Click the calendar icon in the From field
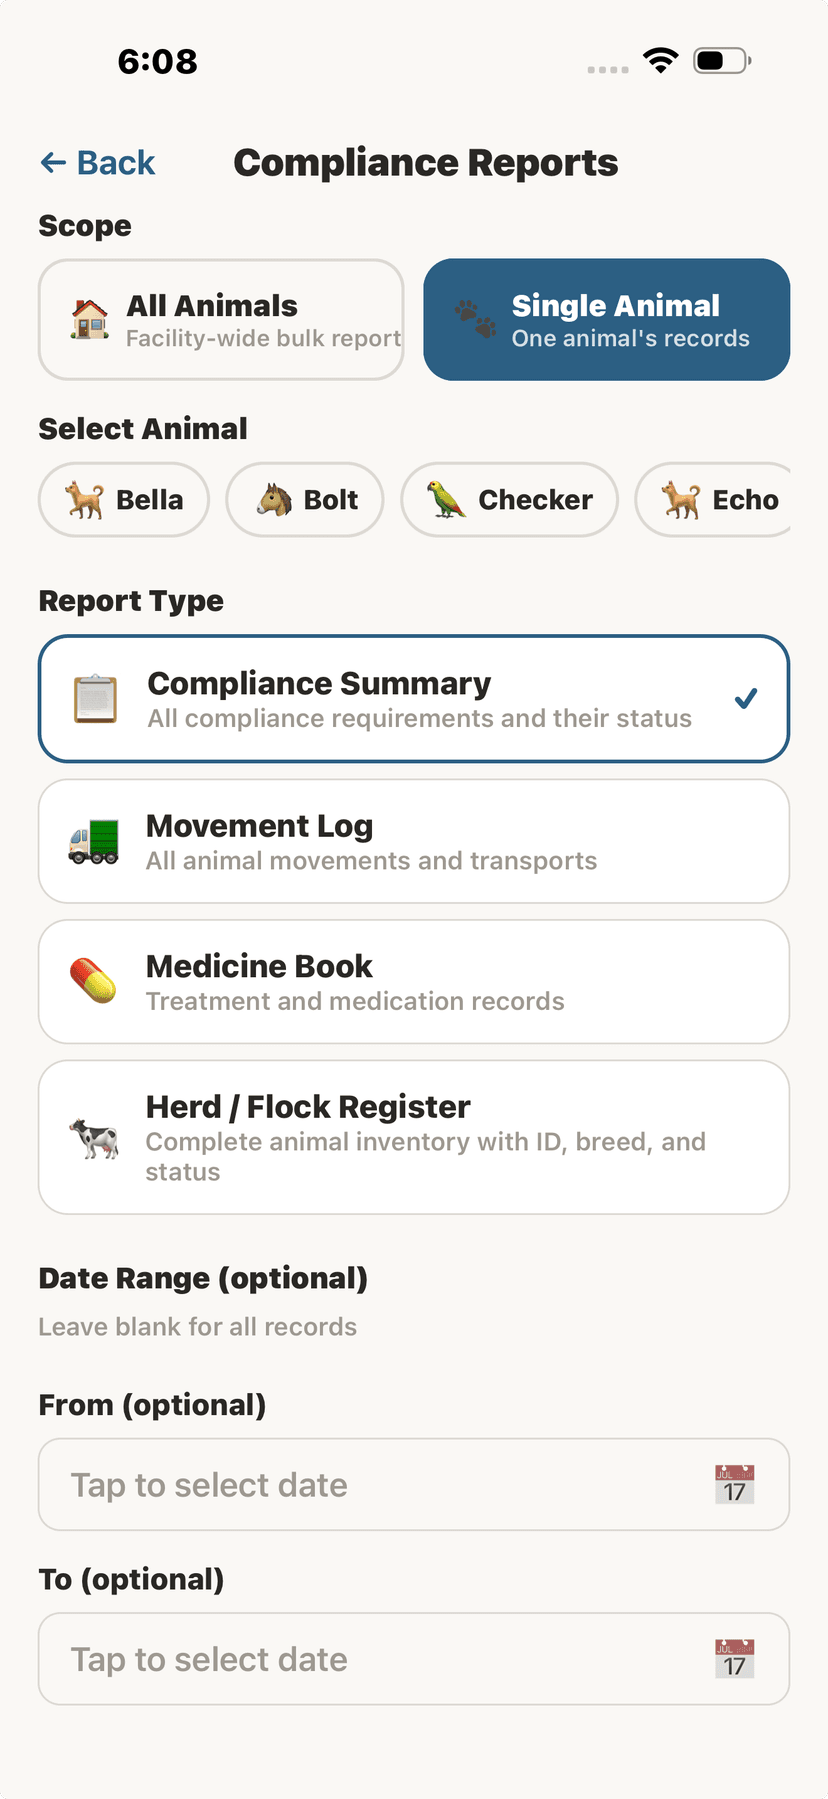Viewport: 828px width, 1799px height. (735, 1484)
